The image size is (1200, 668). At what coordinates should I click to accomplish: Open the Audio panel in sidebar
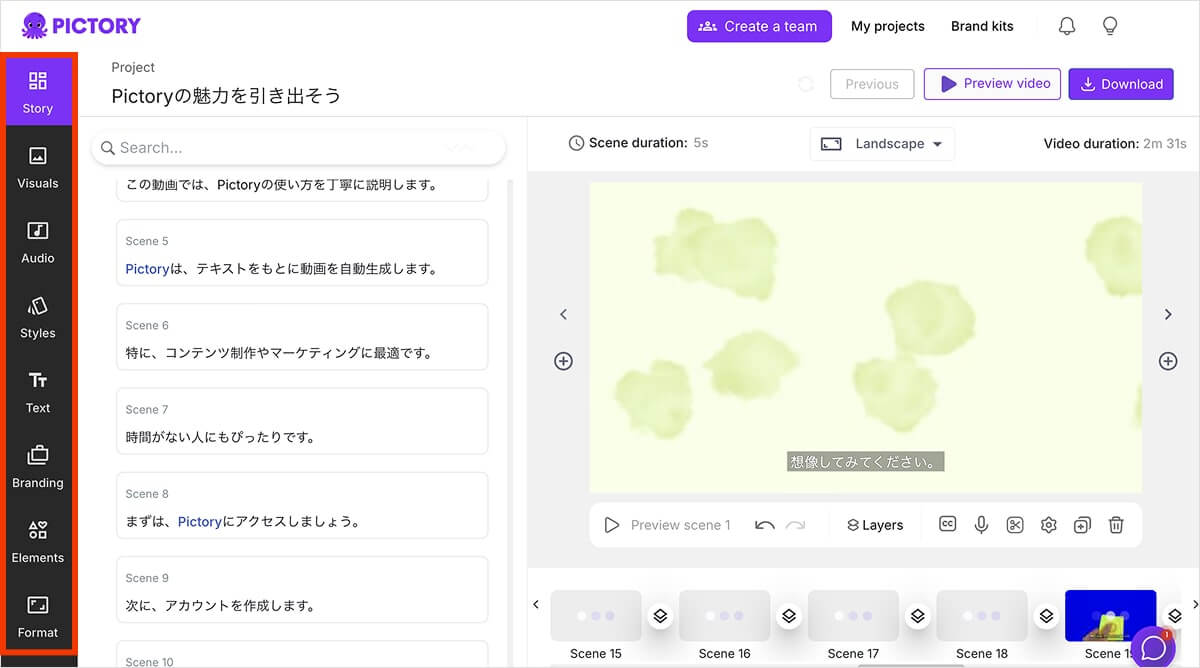pos(38,242)
